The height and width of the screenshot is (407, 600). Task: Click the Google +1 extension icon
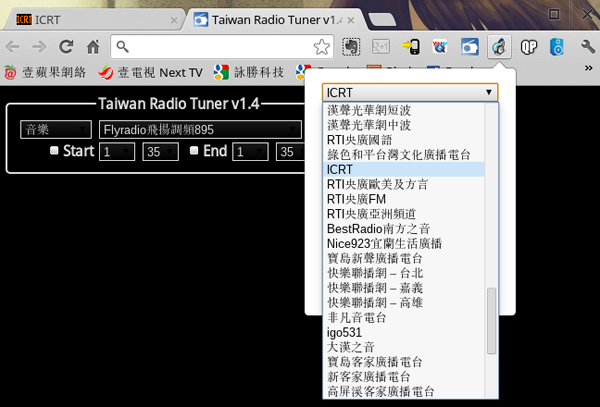click(381, 47)
